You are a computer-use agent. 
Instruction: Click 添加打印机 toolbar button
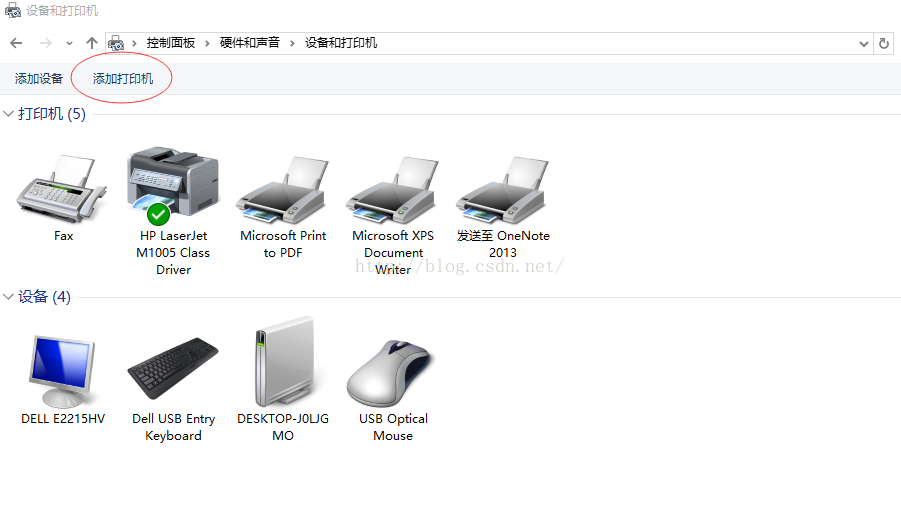[x=123, y=79]
